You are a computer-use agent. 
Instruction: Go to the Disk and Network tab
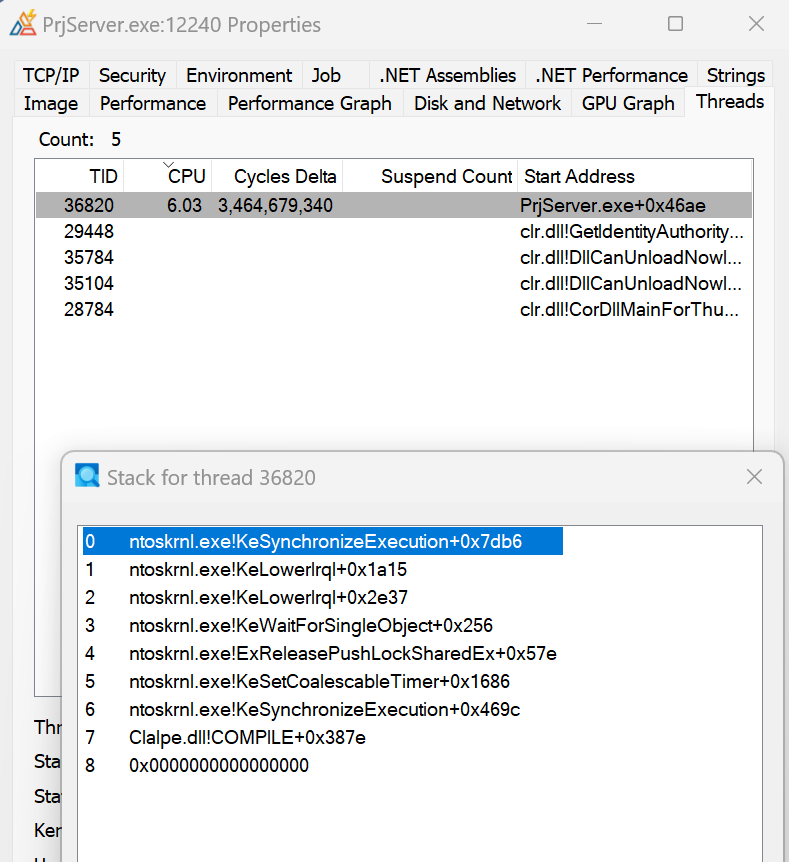(487, 103)
